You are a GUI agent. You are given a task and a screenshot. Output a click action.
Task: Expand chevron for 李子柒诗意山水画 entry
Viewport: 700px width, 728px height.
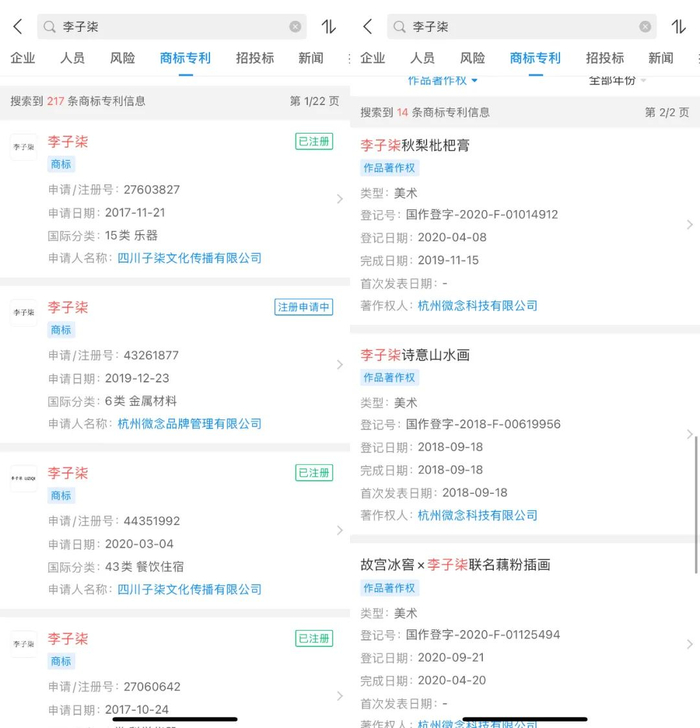pyautogui.click(x=690, y=435)
